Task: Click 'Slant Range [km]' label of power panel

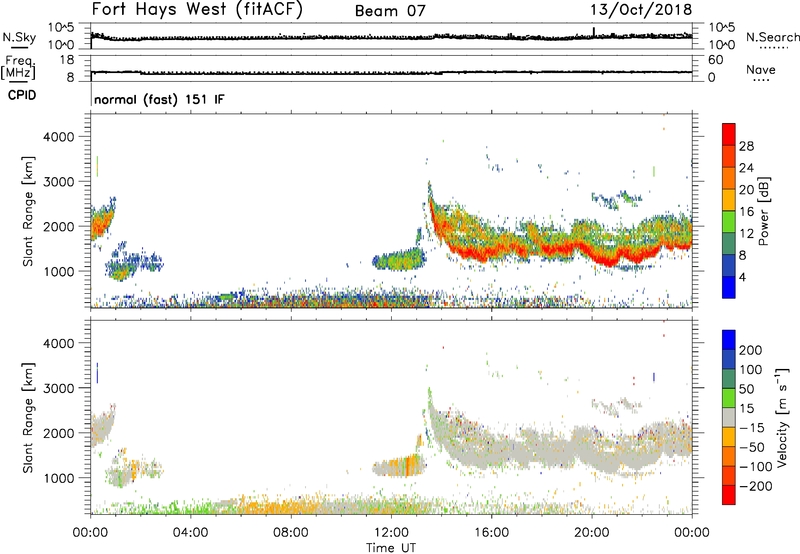Action: 27,211
